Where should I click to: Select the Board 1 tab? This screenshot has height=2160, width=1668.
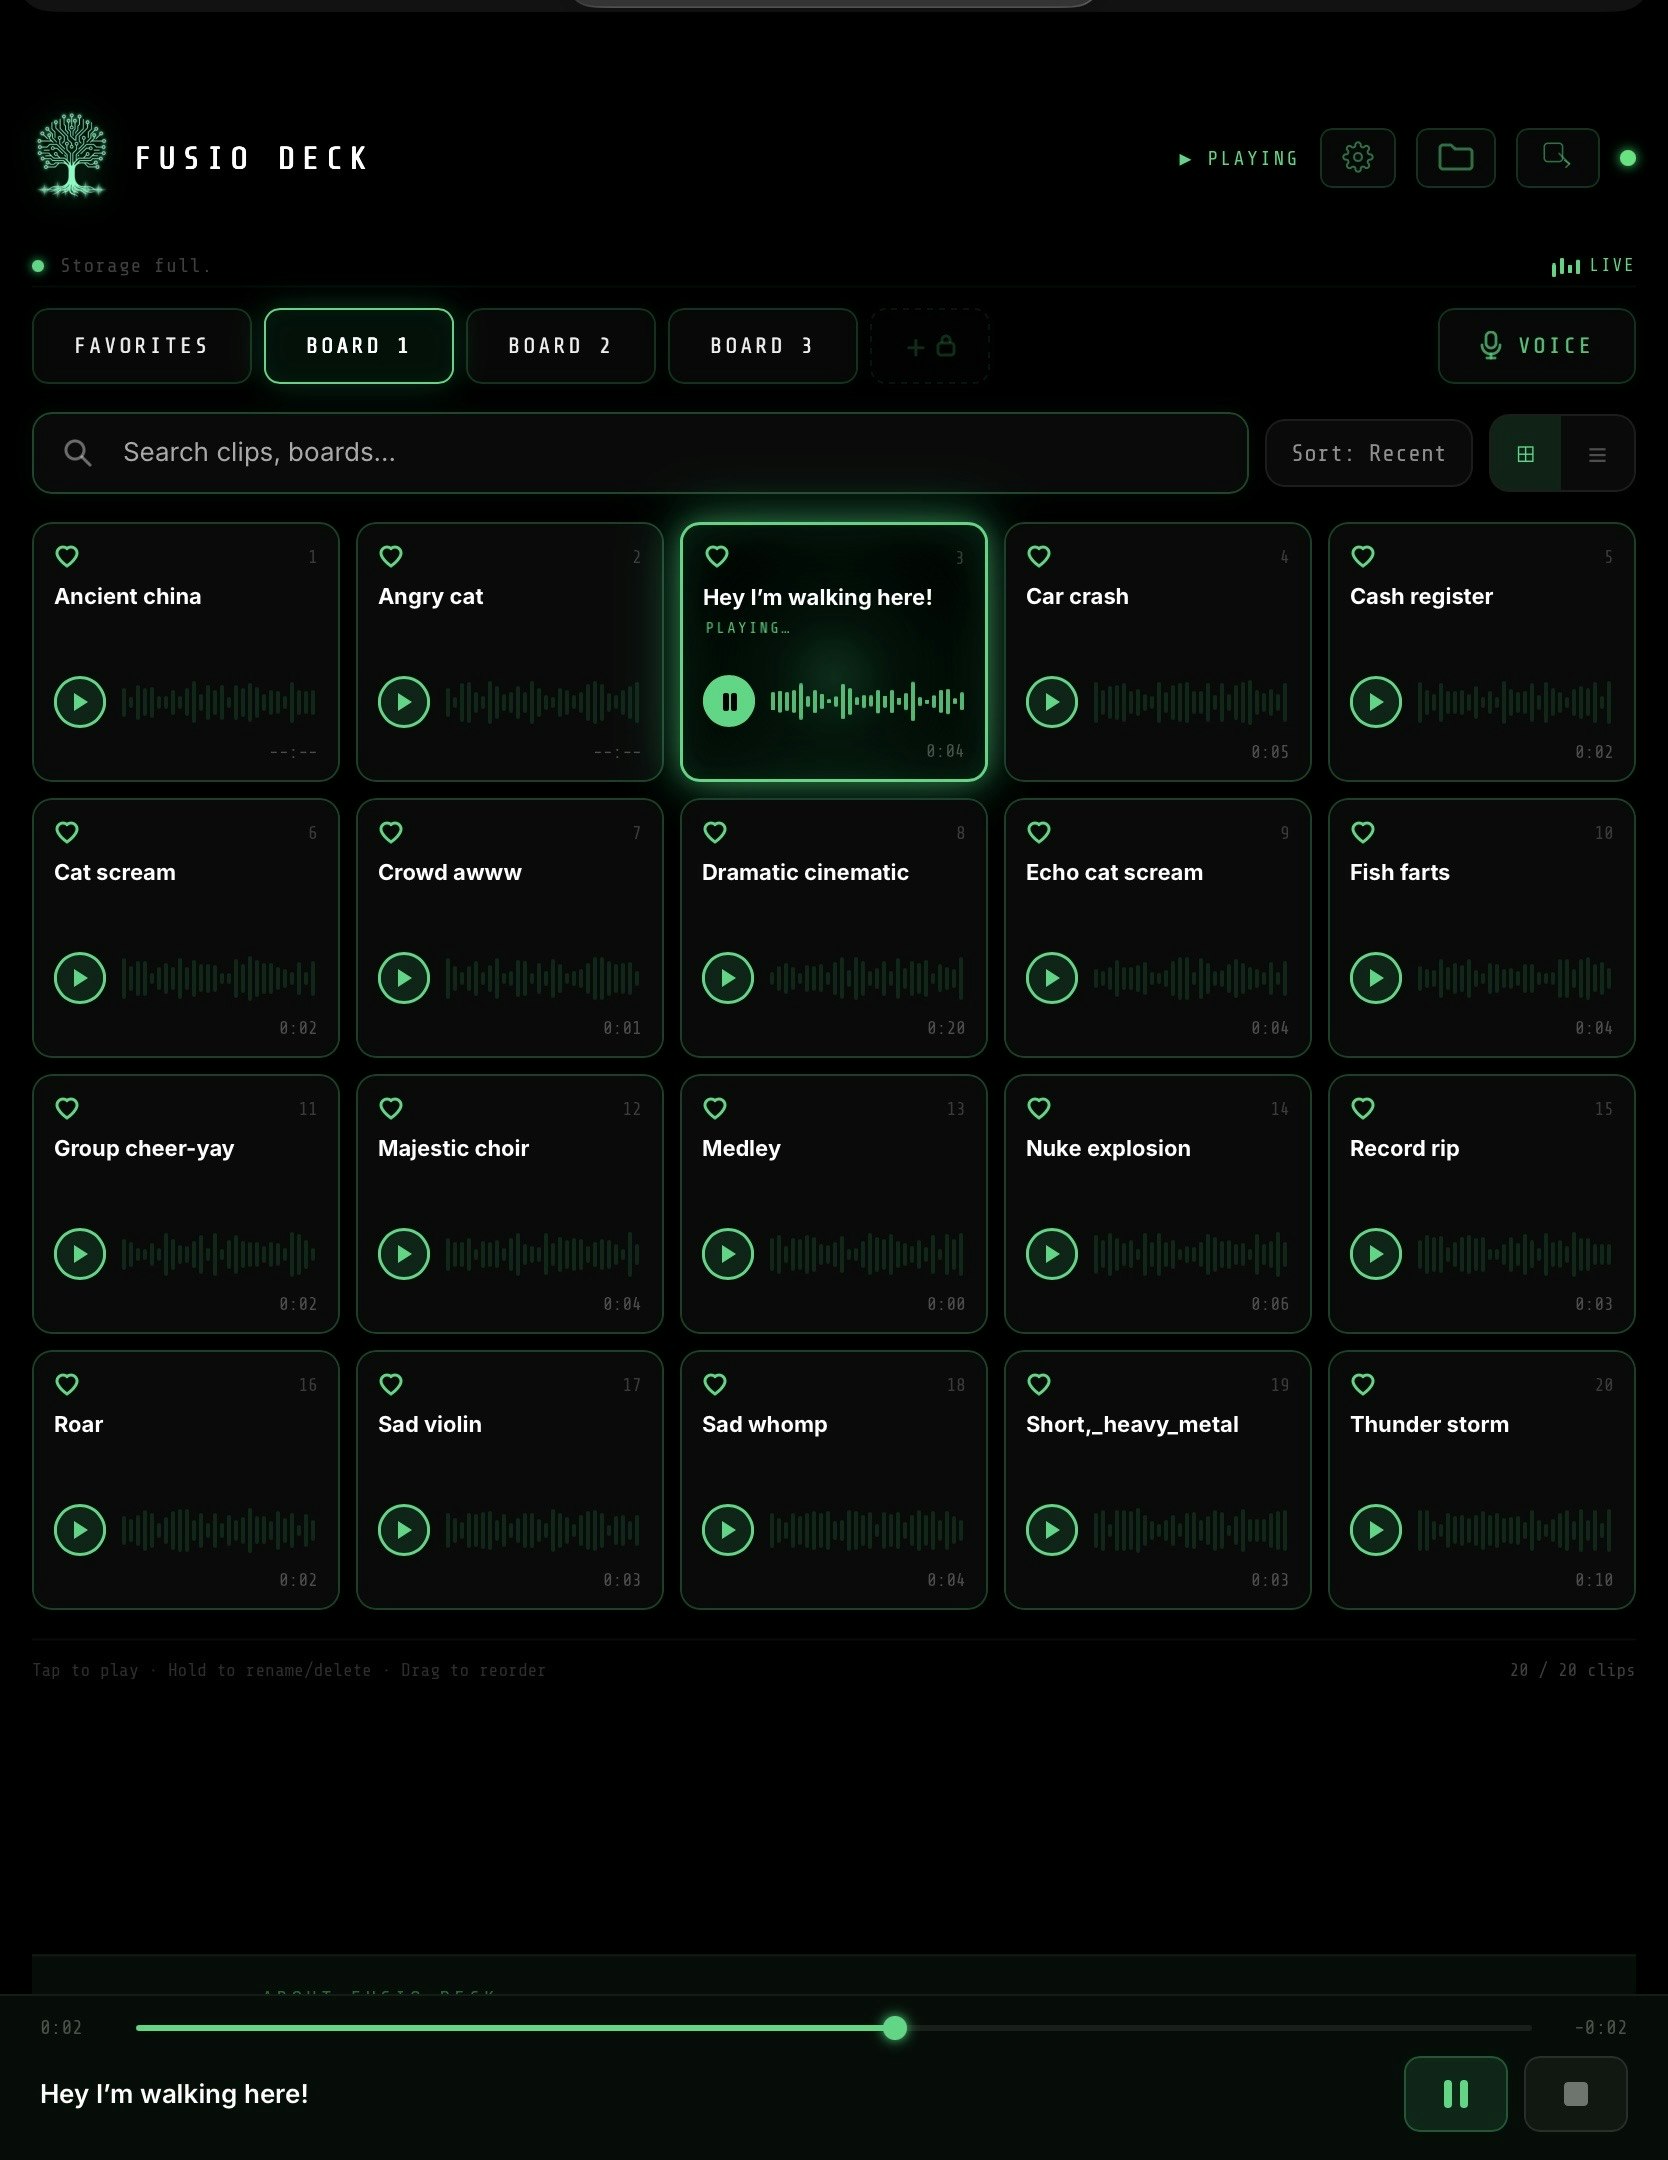(358, 346)
